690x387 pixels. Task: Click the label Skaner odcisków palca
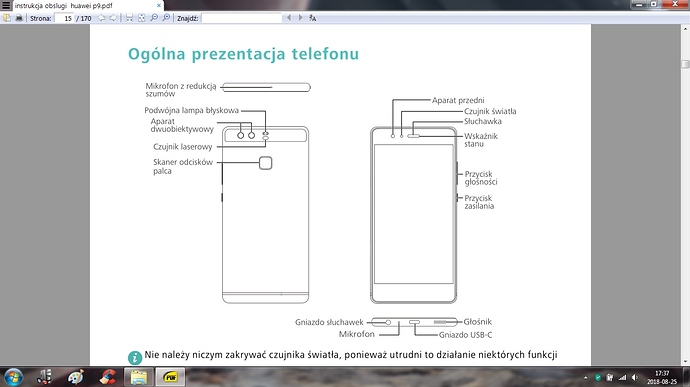pyautogui.click(x=183, y=166)
